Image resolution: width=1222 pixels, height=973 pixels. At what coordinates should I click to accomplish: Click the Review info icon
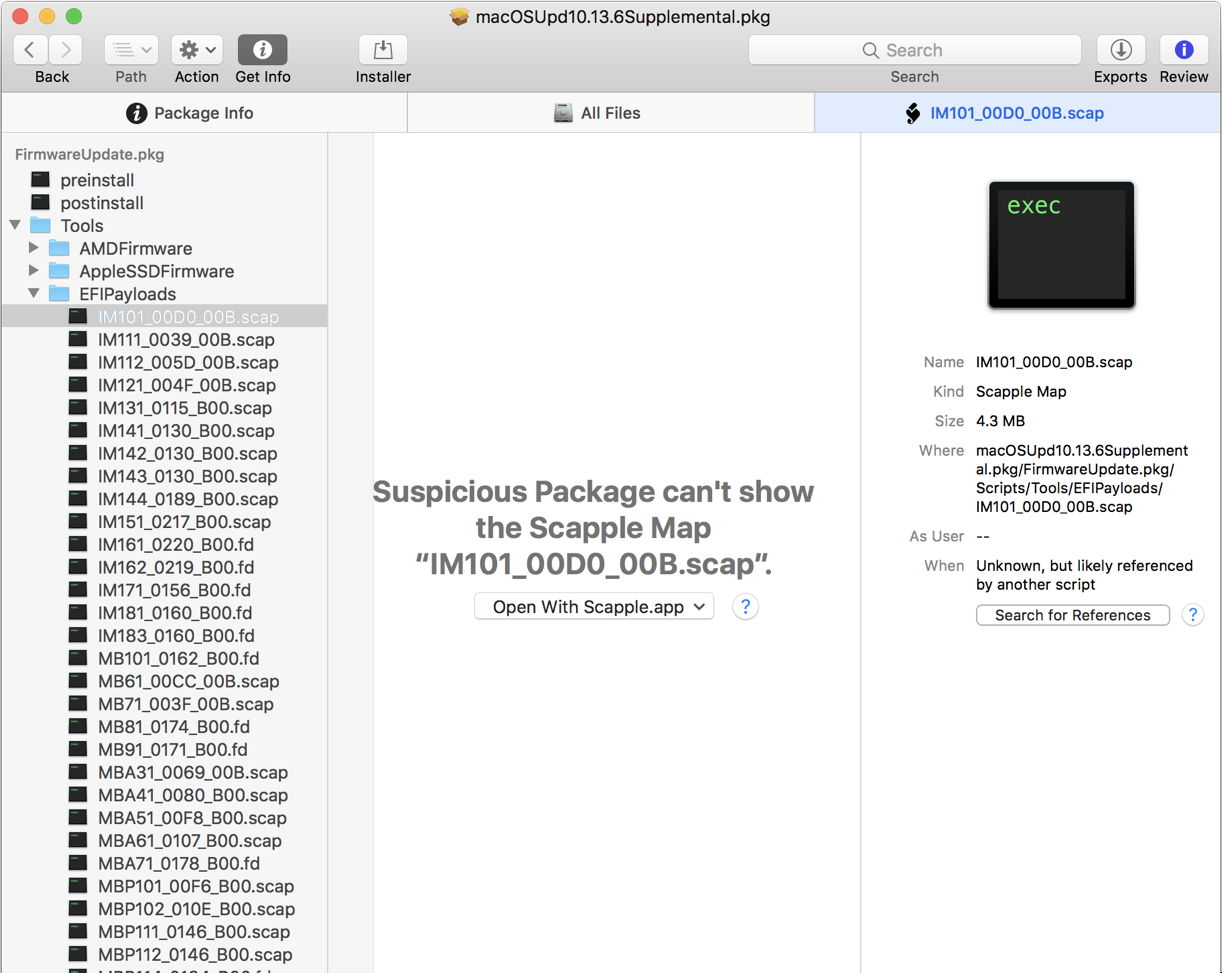(x=1184, y=50)
